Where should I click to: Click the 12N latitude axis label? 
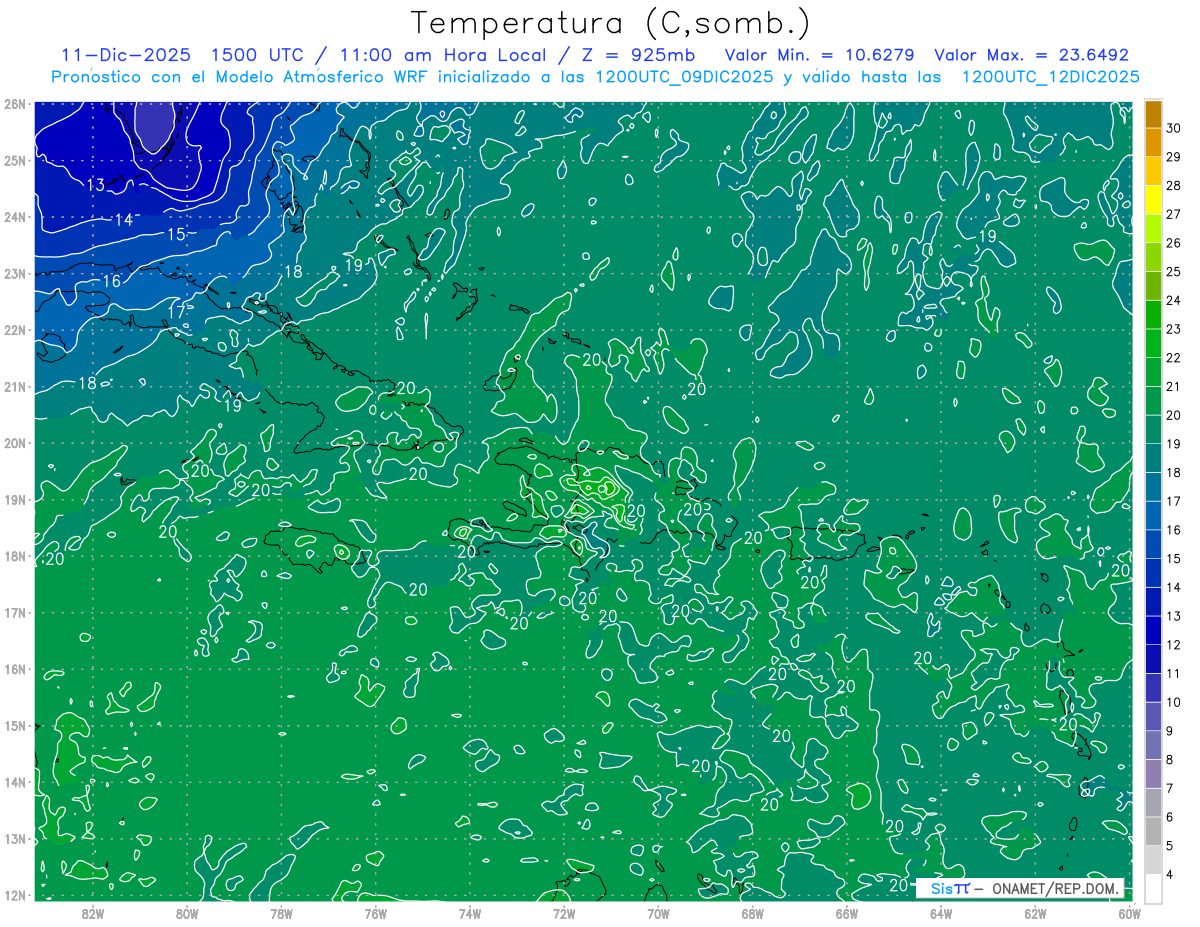(14, 895)
